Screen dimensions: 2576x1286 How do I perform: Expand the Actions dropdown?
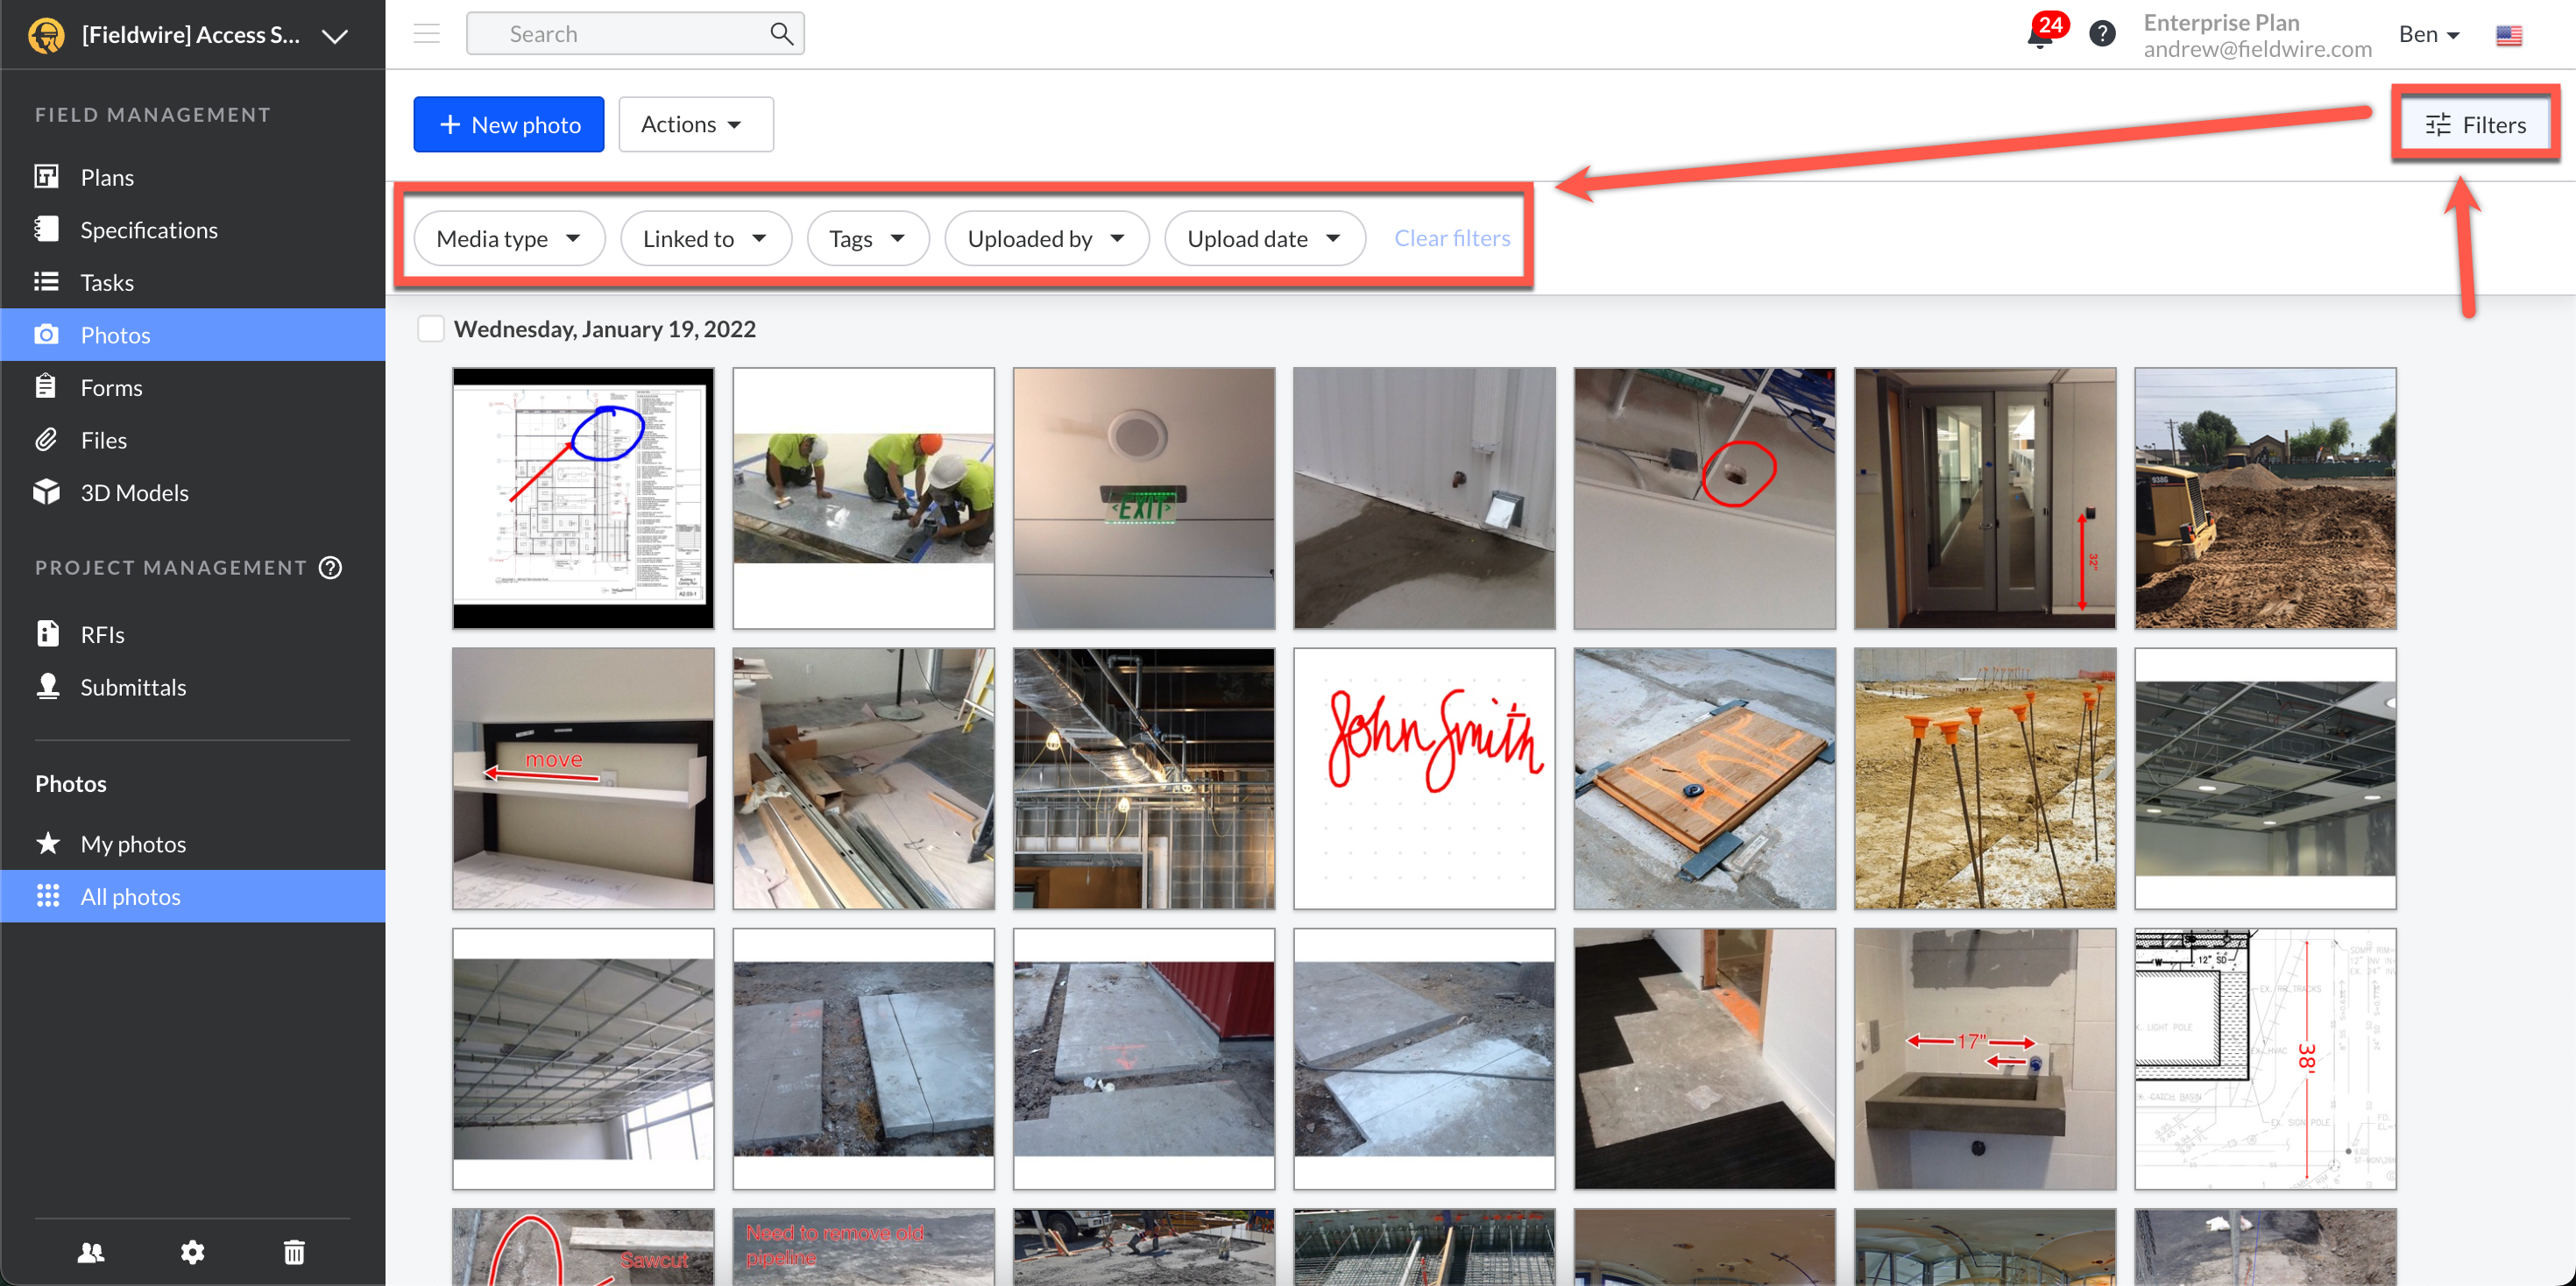pyautogui.click(x=695, y=125)
